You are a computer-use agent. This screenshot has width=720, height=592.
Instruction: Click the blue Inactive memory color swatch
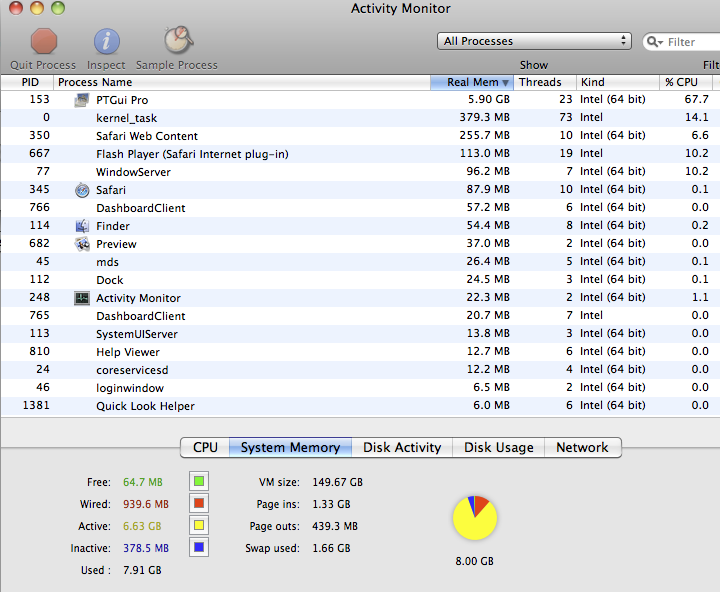click(x=199, y=547)
